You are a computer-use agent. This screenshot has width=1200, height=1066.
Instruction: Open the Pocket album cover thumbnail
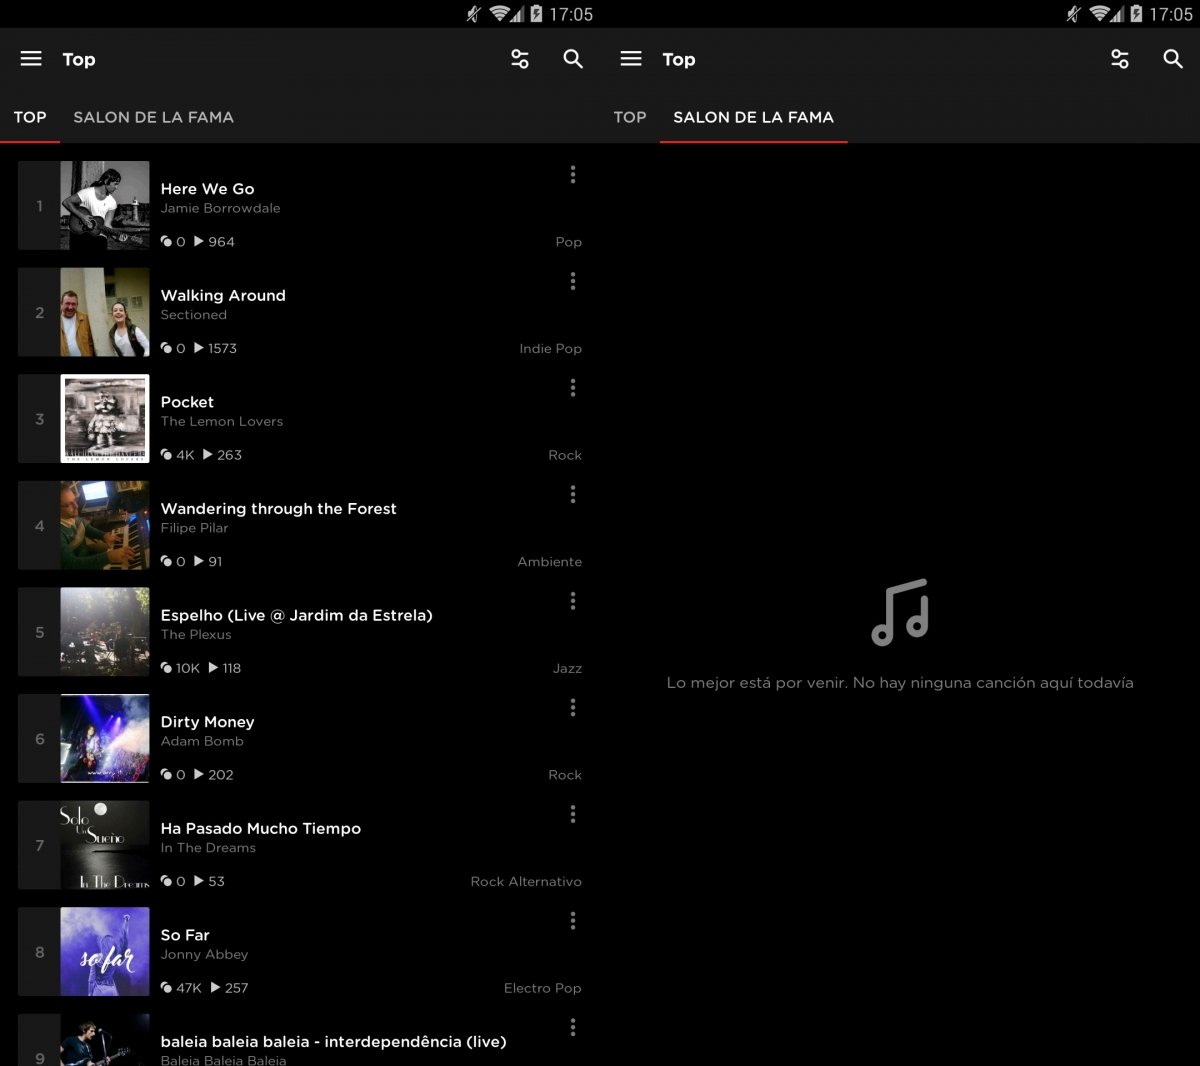[105, 419]
